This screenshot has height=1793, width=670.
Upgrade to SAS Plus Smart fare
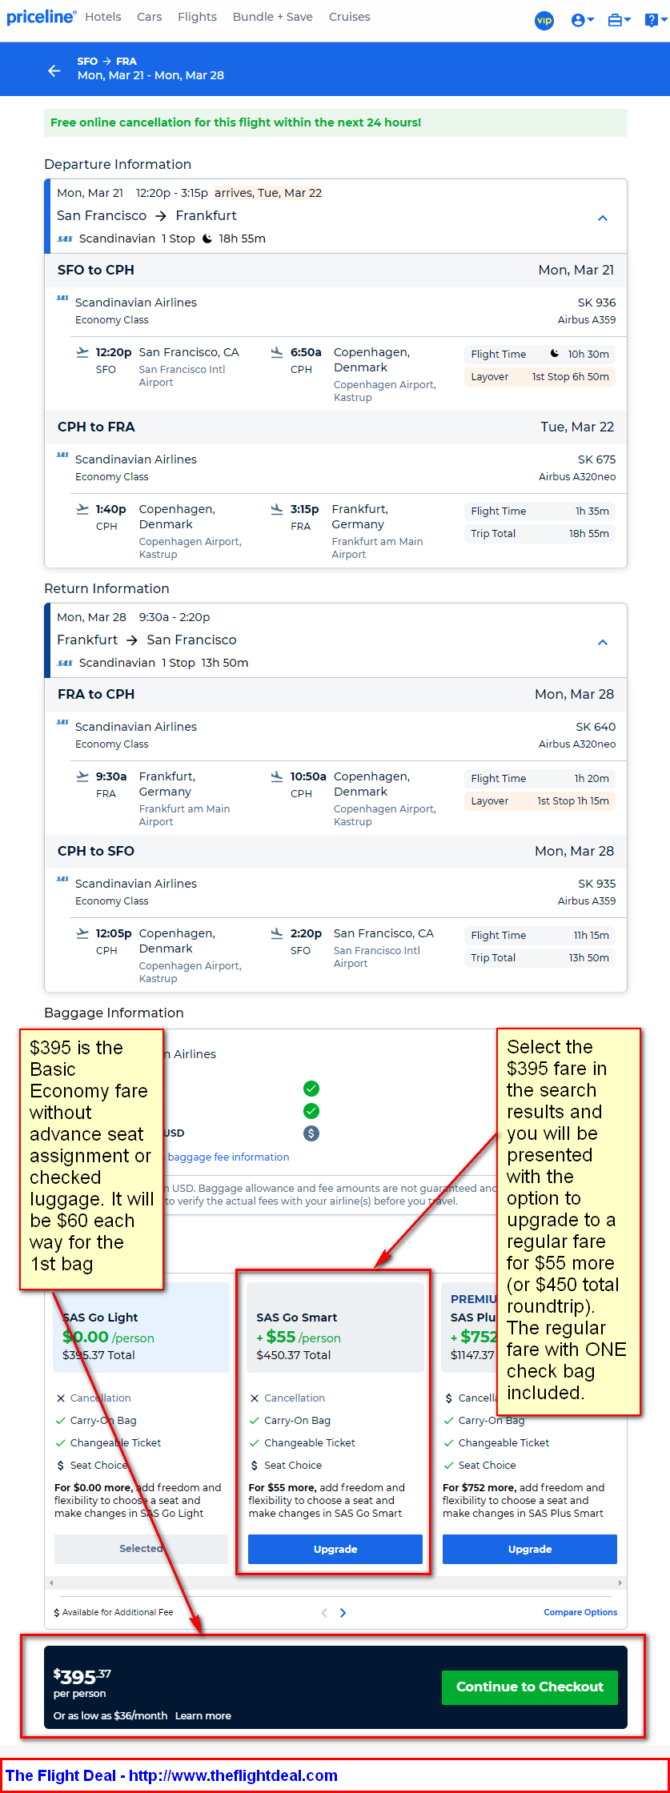(530, 1548)
